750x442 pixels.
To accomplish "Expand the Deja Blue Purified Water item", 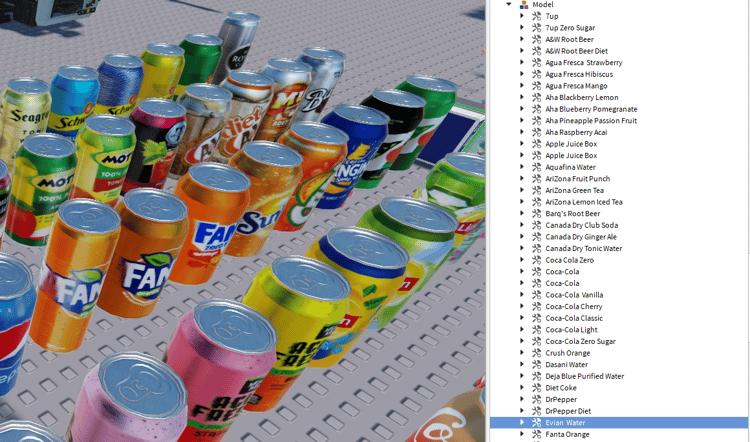I will point(522,376).
